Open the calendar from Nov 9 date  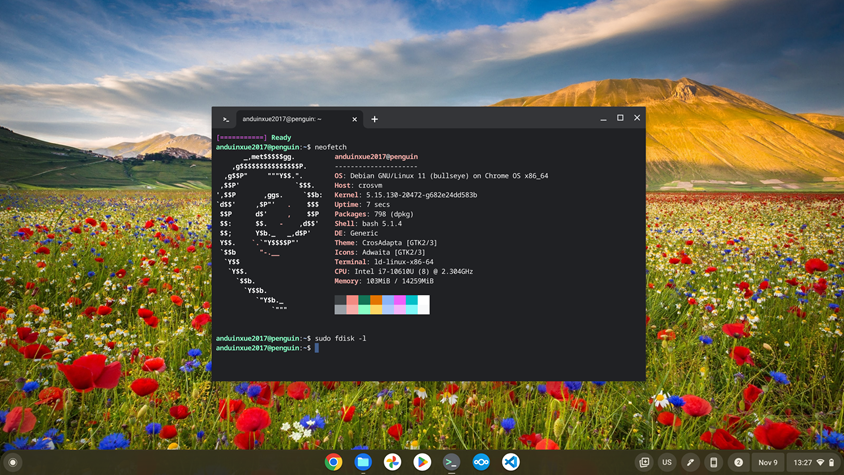click(767, 462)
